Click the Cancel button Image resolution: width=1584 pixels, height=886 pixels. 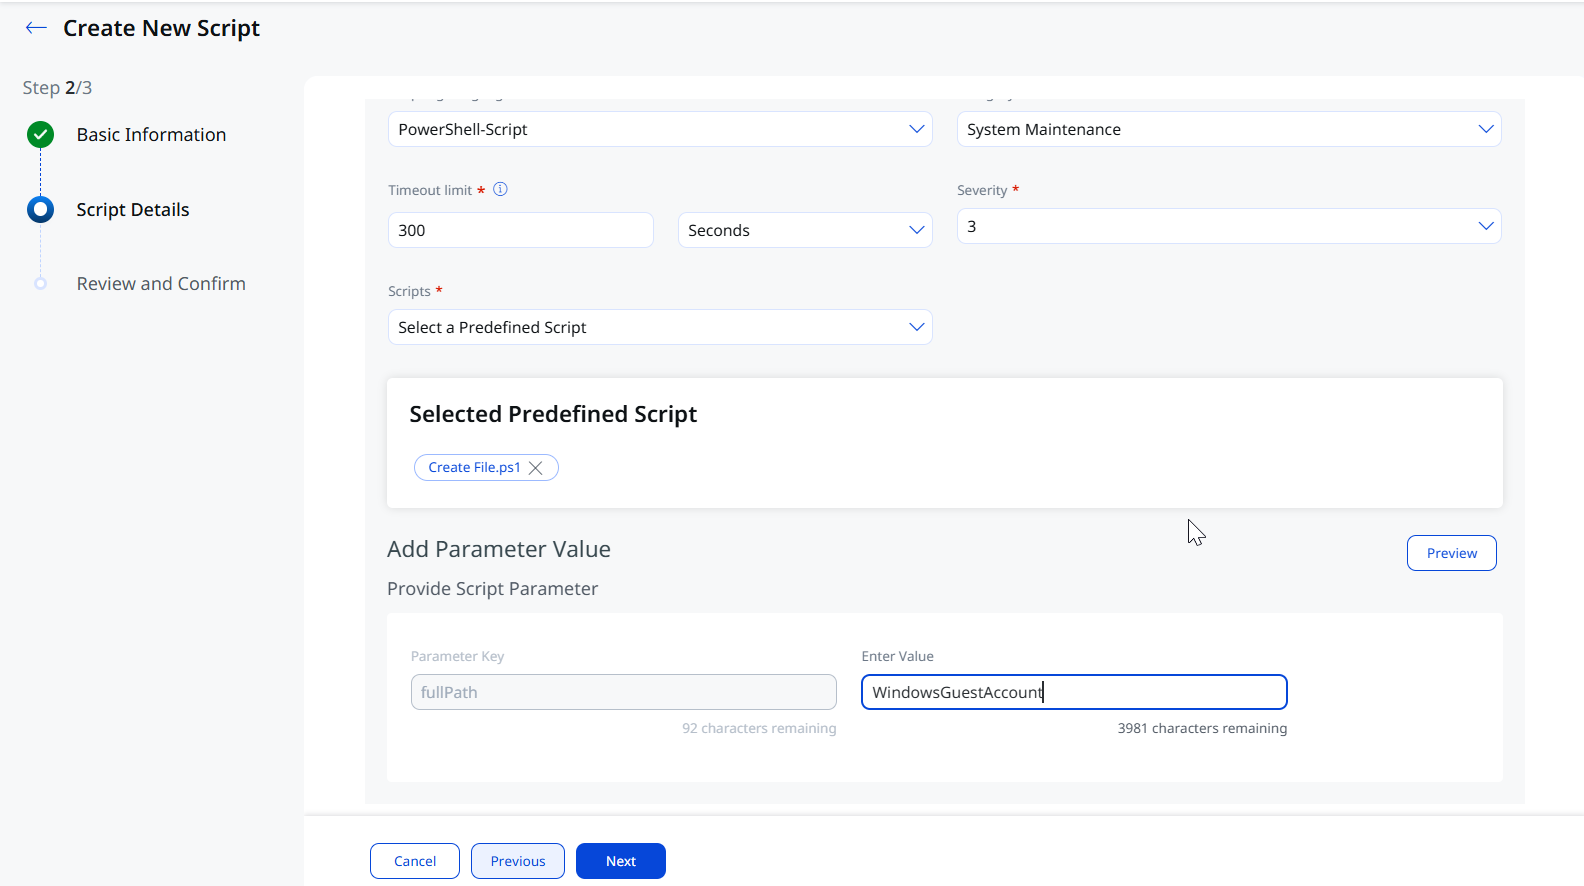(415, 861)
